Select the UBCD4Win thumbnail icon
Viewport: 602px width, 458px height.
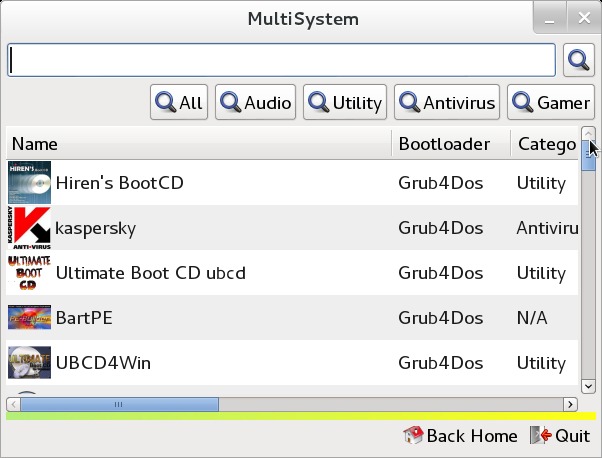coord(30,362)
